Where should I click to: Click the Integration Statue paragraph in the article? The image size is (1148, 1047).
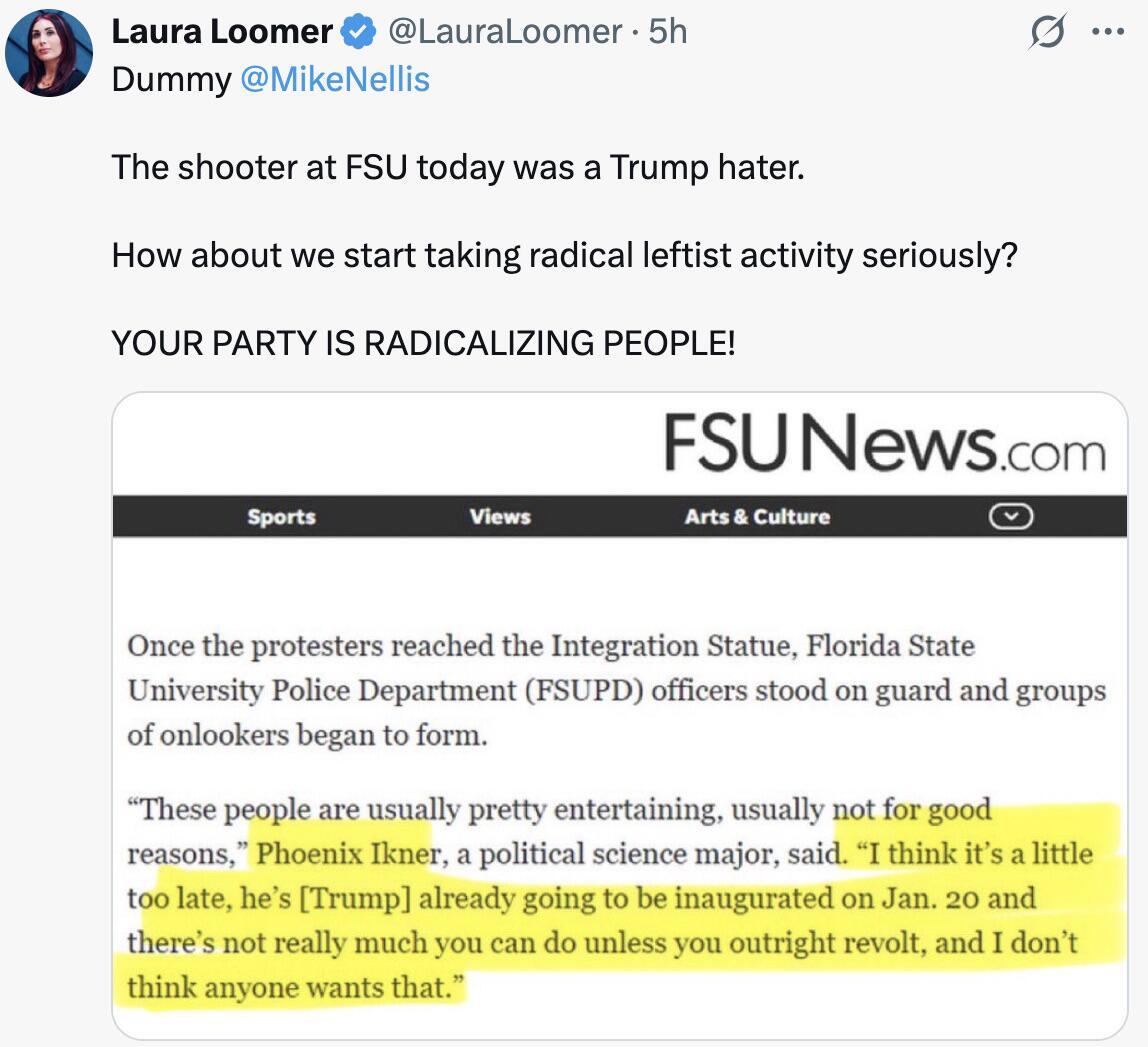click(615, 690)
